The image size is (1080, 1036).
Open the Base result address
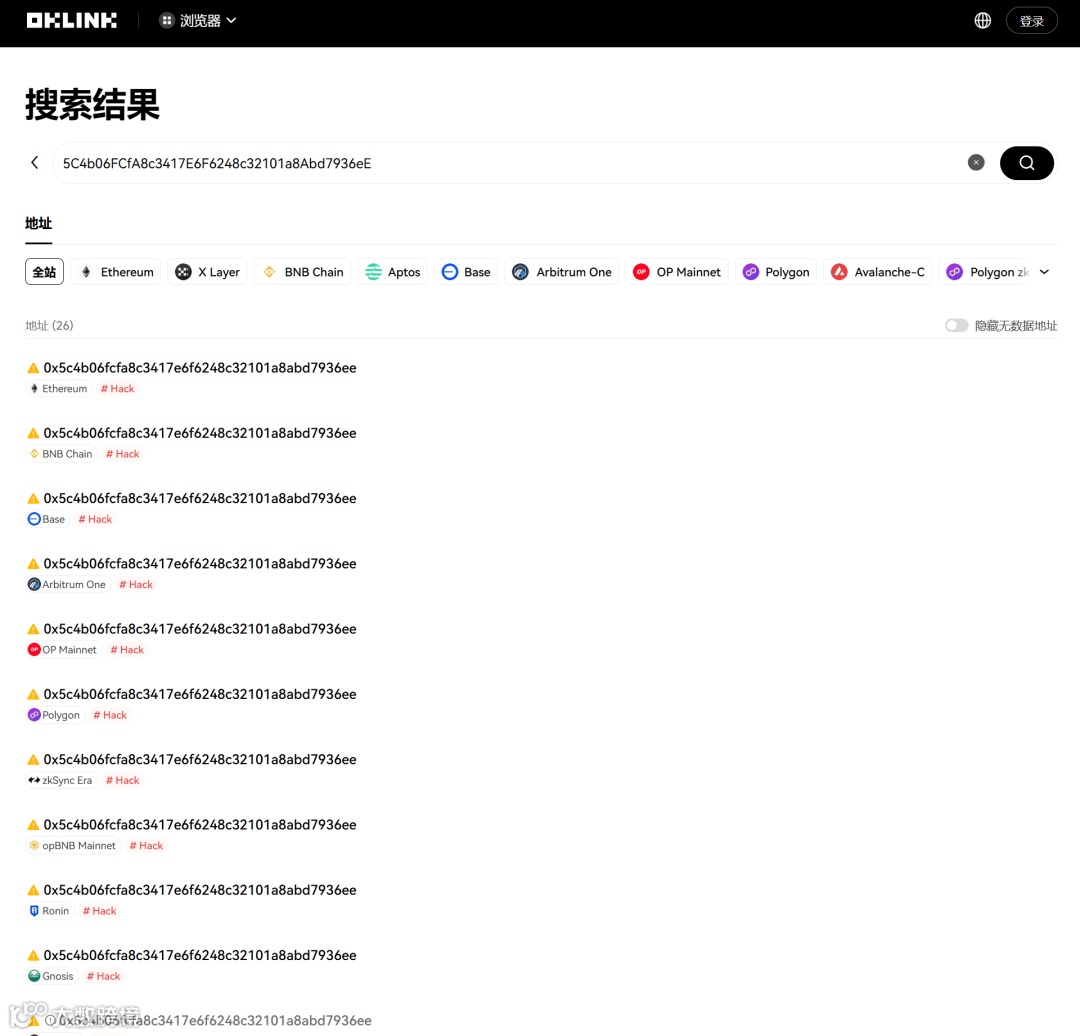(x=200, y=498)
